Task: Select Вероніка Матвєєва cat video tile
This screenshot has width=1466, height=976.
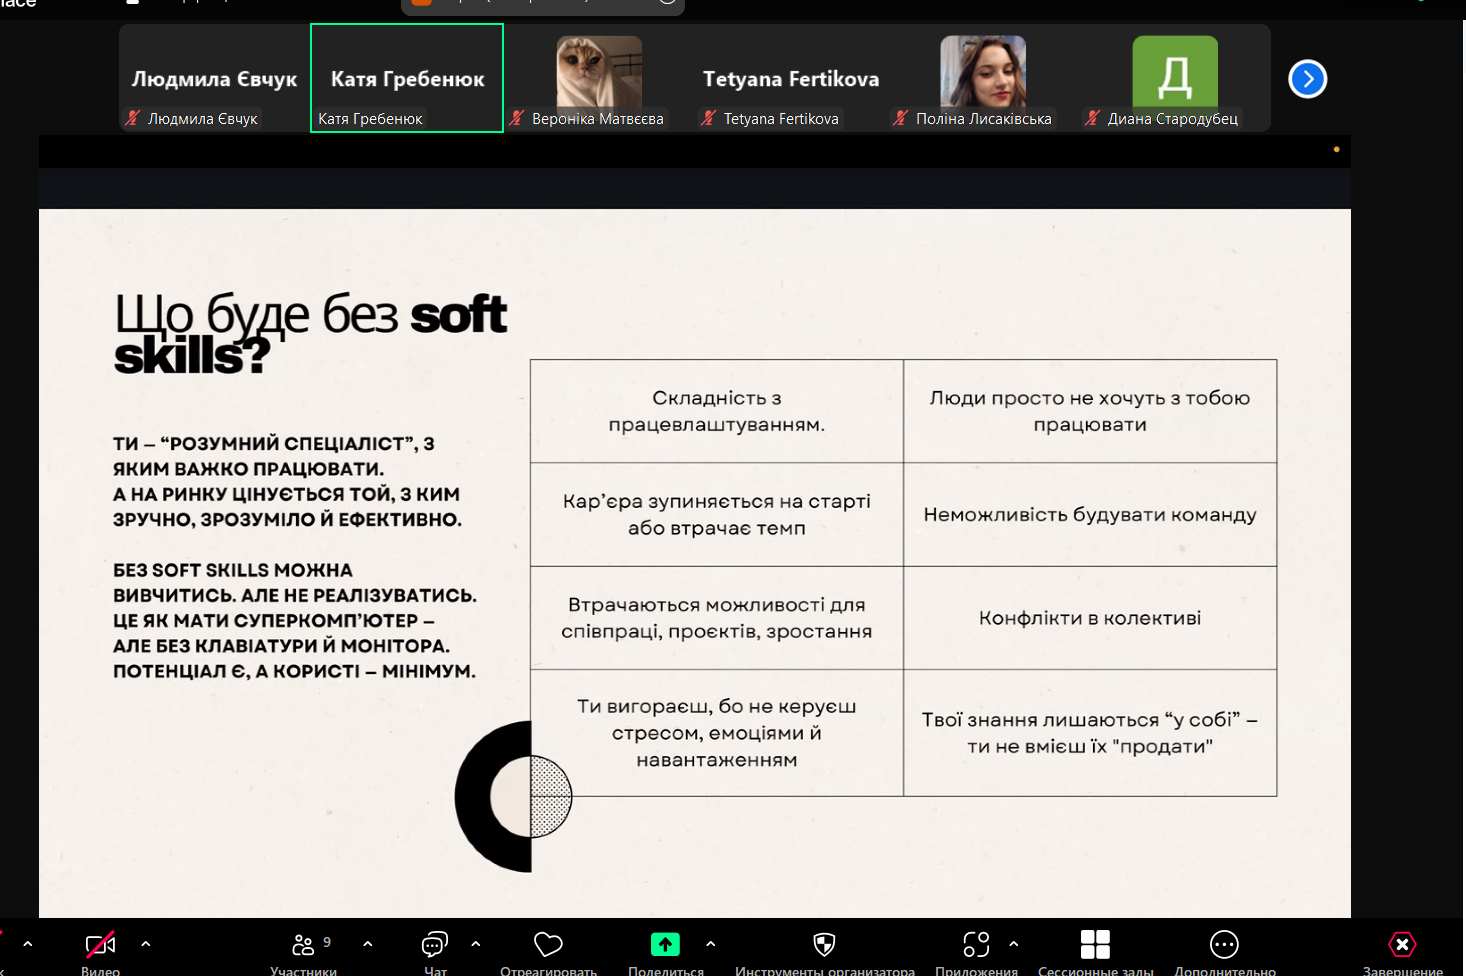Action: (598, 79)
